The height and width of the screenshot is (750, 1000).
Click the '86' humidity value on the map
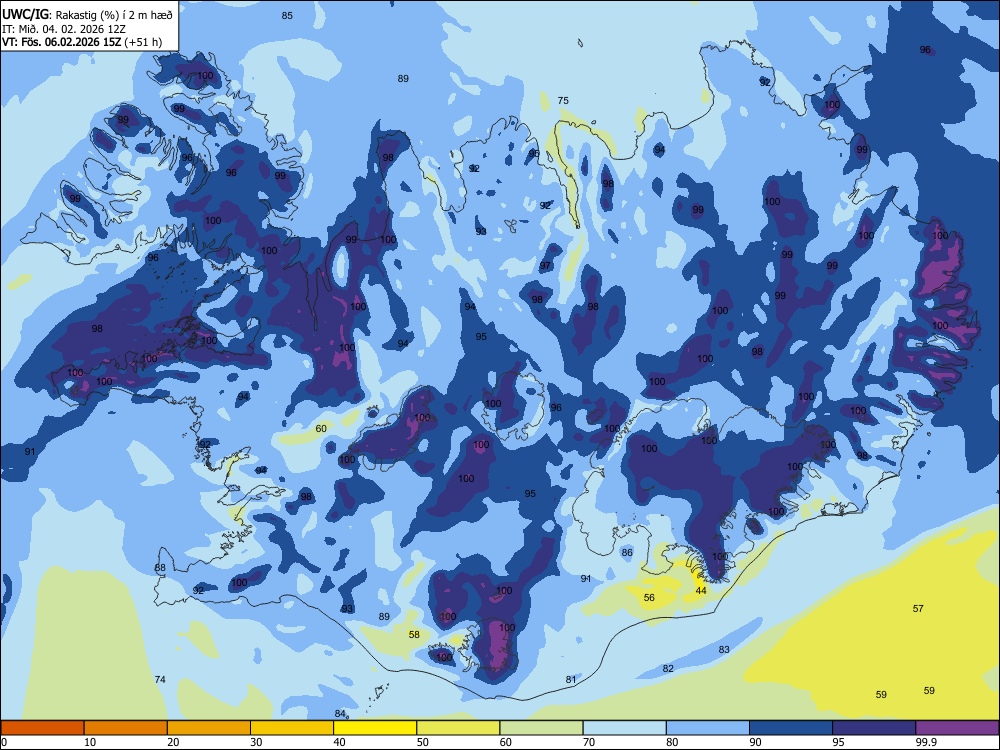(x=627, y=552)
